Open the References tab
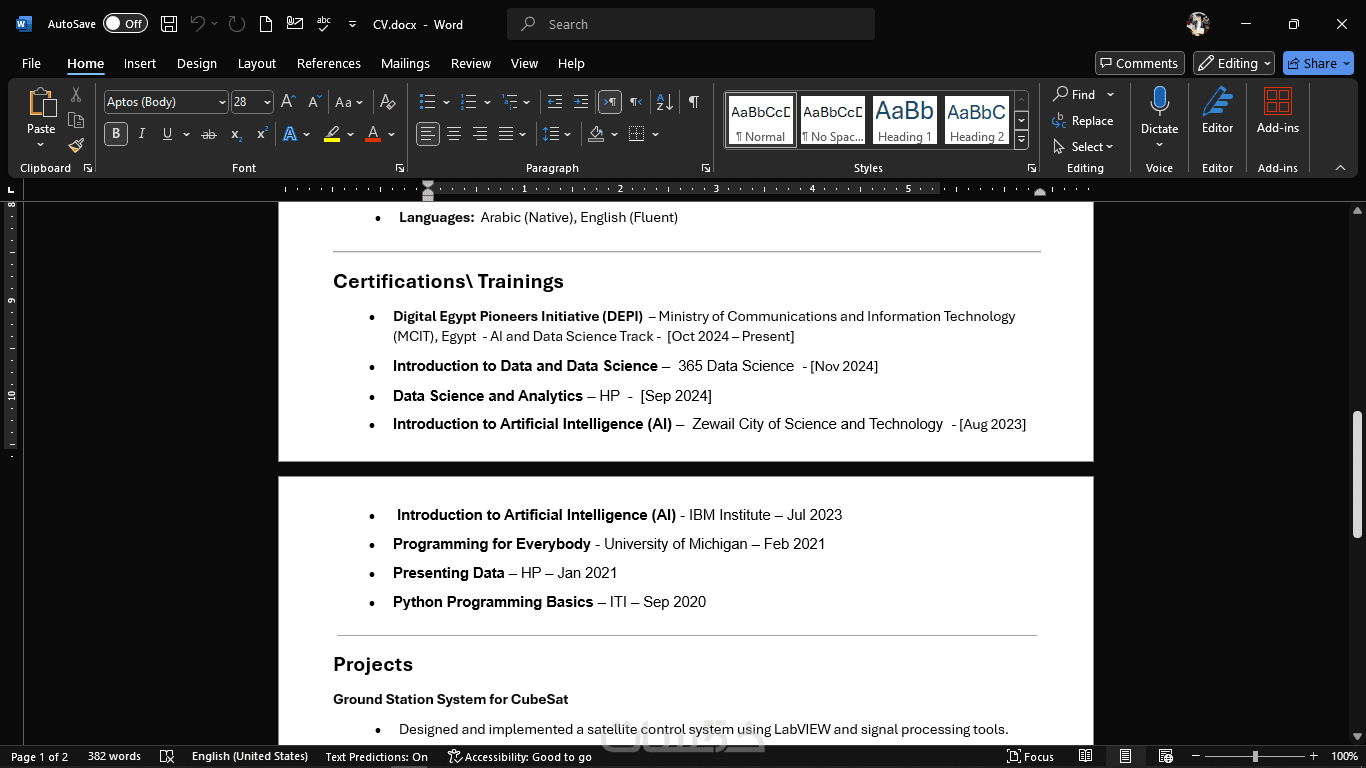1366x768 pixels. pyautogui.click(x=328, y=63)
